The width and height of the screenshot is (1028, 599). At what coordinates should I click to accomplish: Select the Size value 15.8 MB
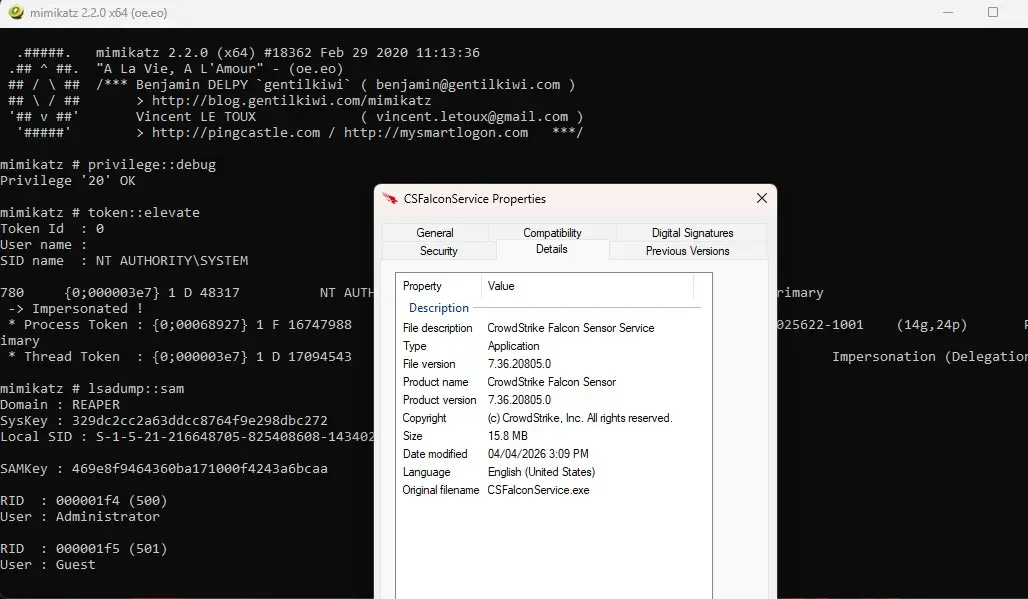point(507,436)
